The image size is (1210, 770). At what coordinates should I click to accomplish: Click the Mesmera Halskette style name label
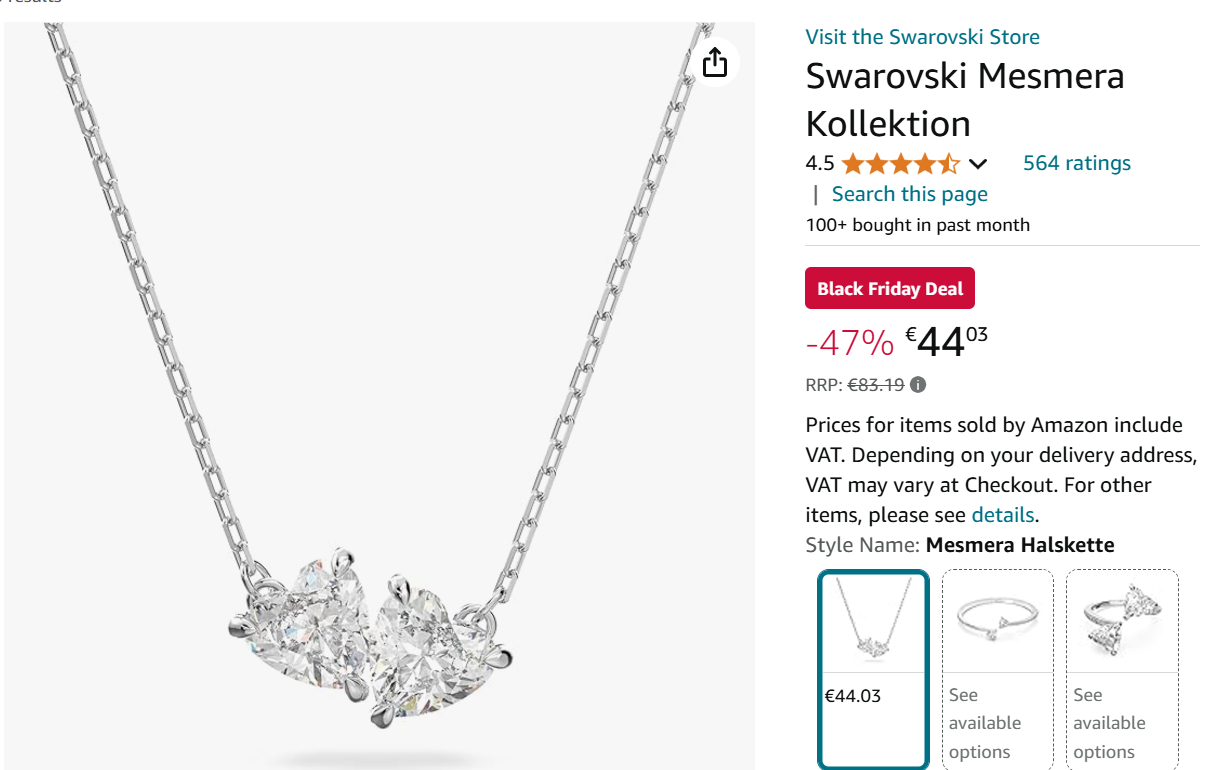[1019, 545]
